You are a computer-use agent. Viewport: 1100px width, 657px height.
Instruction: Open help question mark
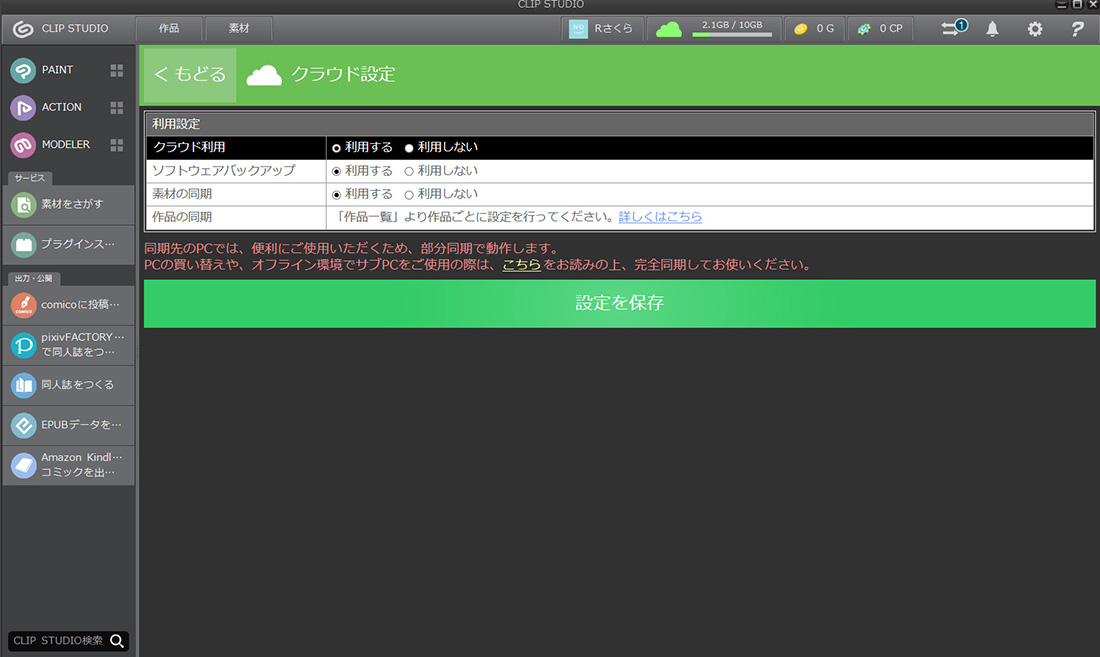(x=1078, y=29)
